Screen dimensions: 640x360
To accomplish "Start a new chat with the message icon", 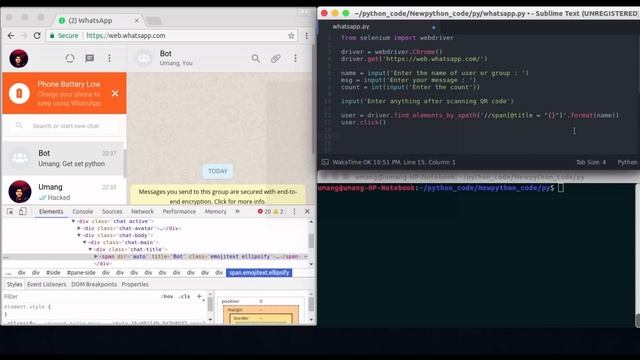I will tap(90, 58).
